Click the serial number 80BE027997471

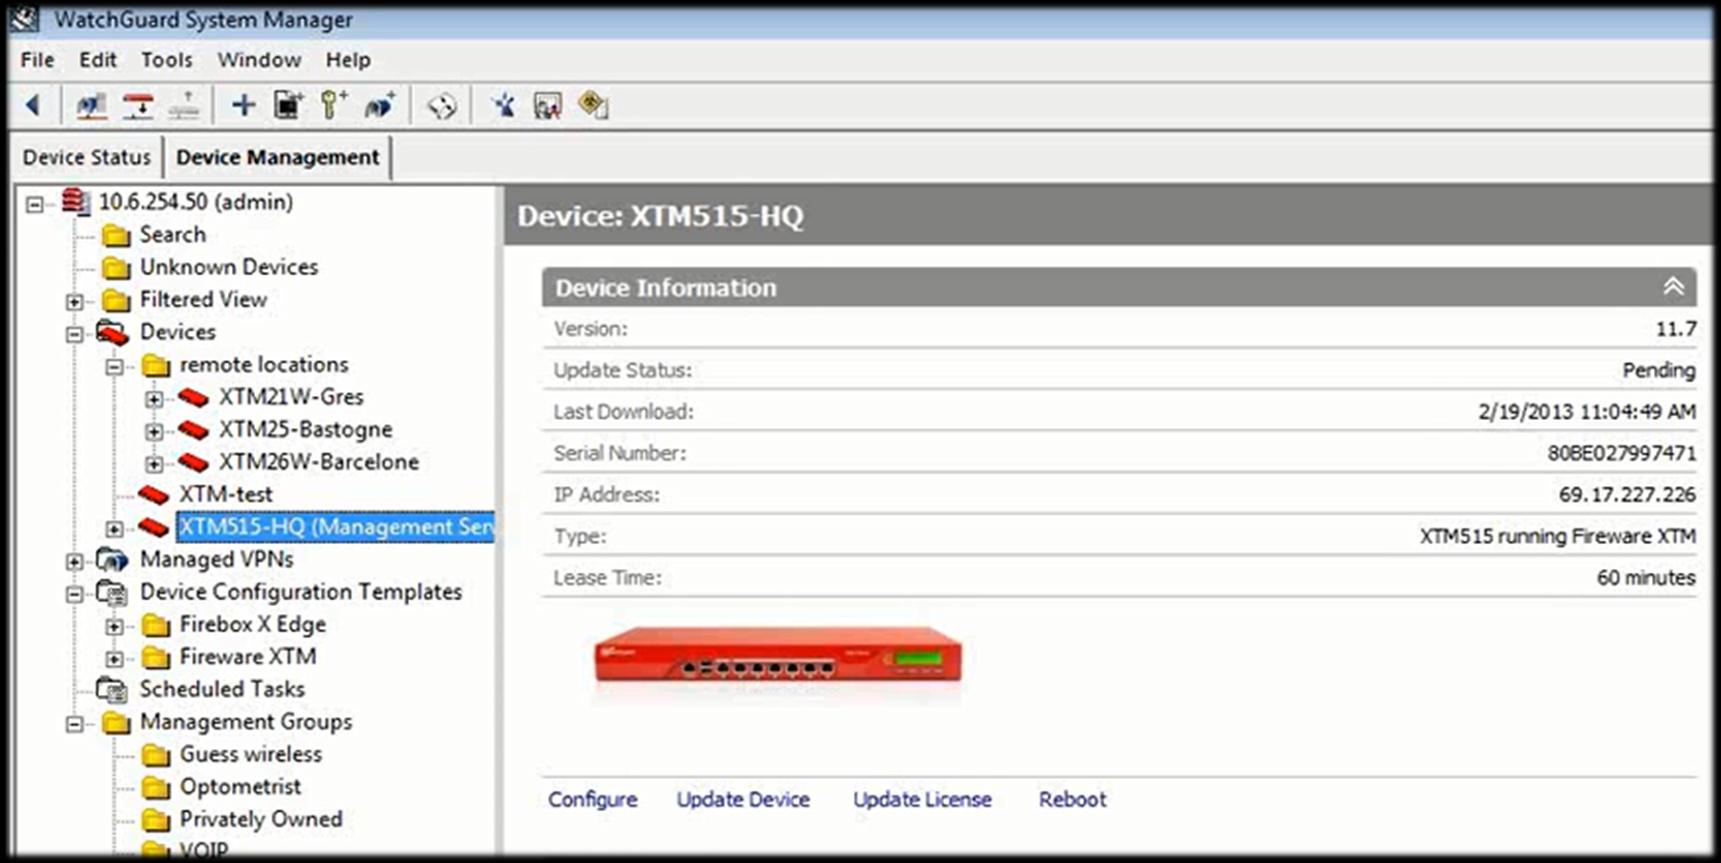[1621, 453]
